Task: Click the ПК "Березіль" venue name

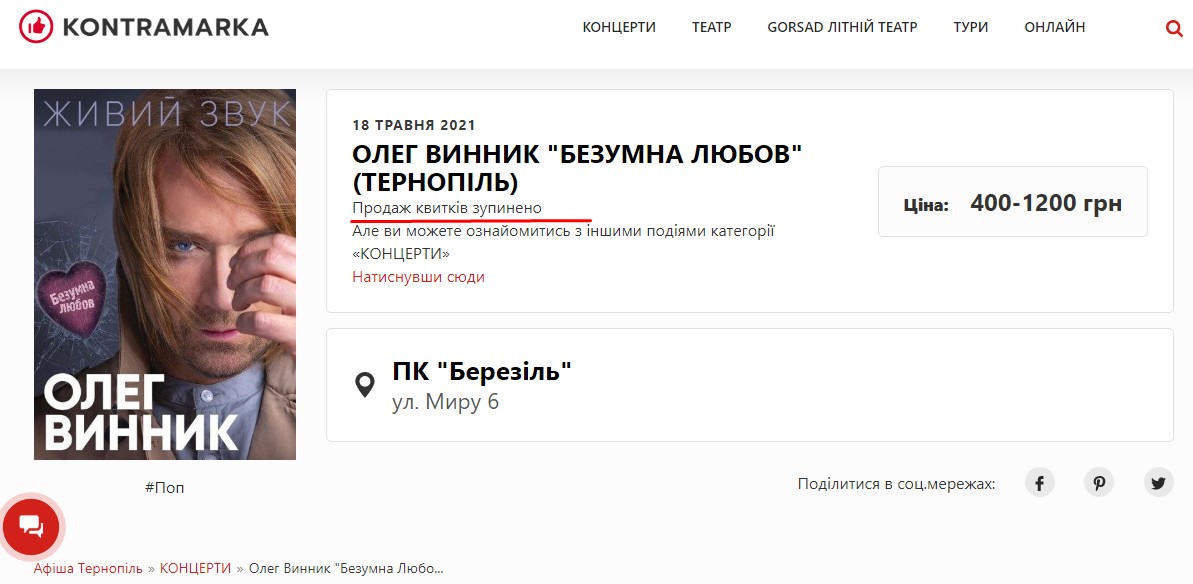Action: pos(482,371)
